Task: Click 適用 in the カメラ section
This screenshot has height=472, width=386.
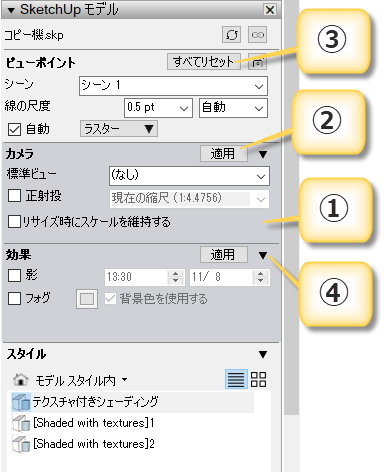Action: click(x=224, y=154)
